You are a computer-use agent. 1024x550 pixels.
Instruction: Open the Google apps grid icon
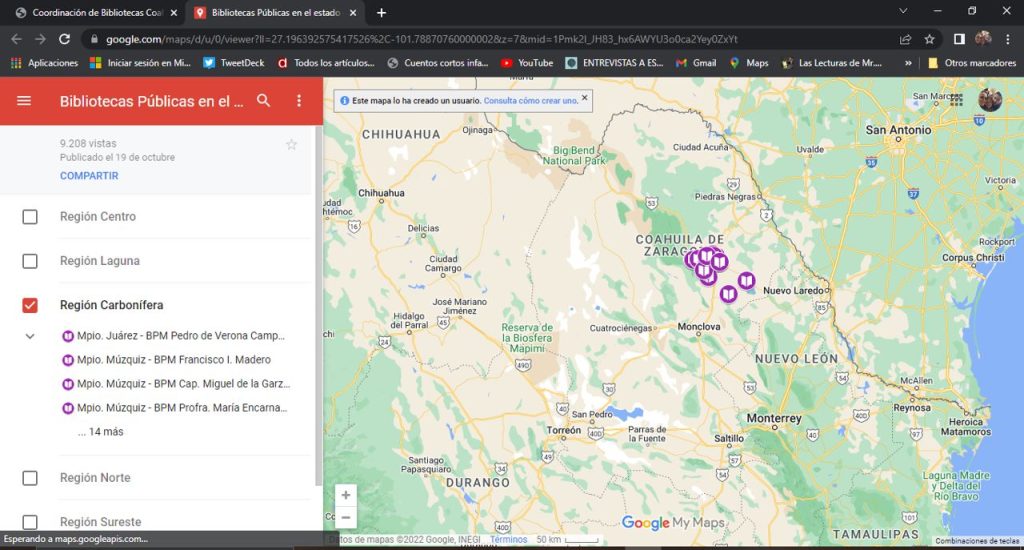[x=957, y=100]
